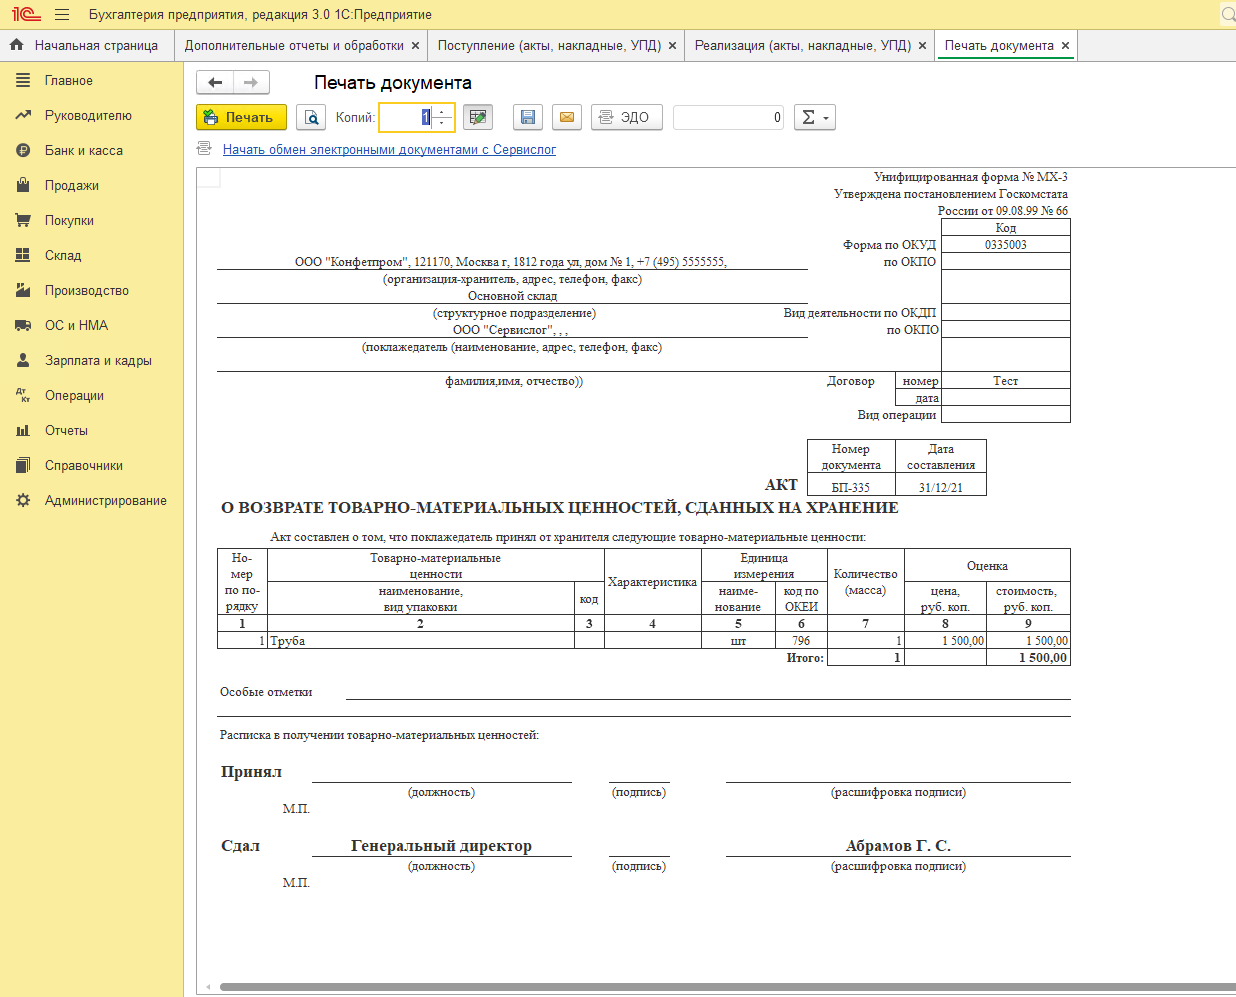Open print preview icon

pyautogui.click(x=312, y=117)
